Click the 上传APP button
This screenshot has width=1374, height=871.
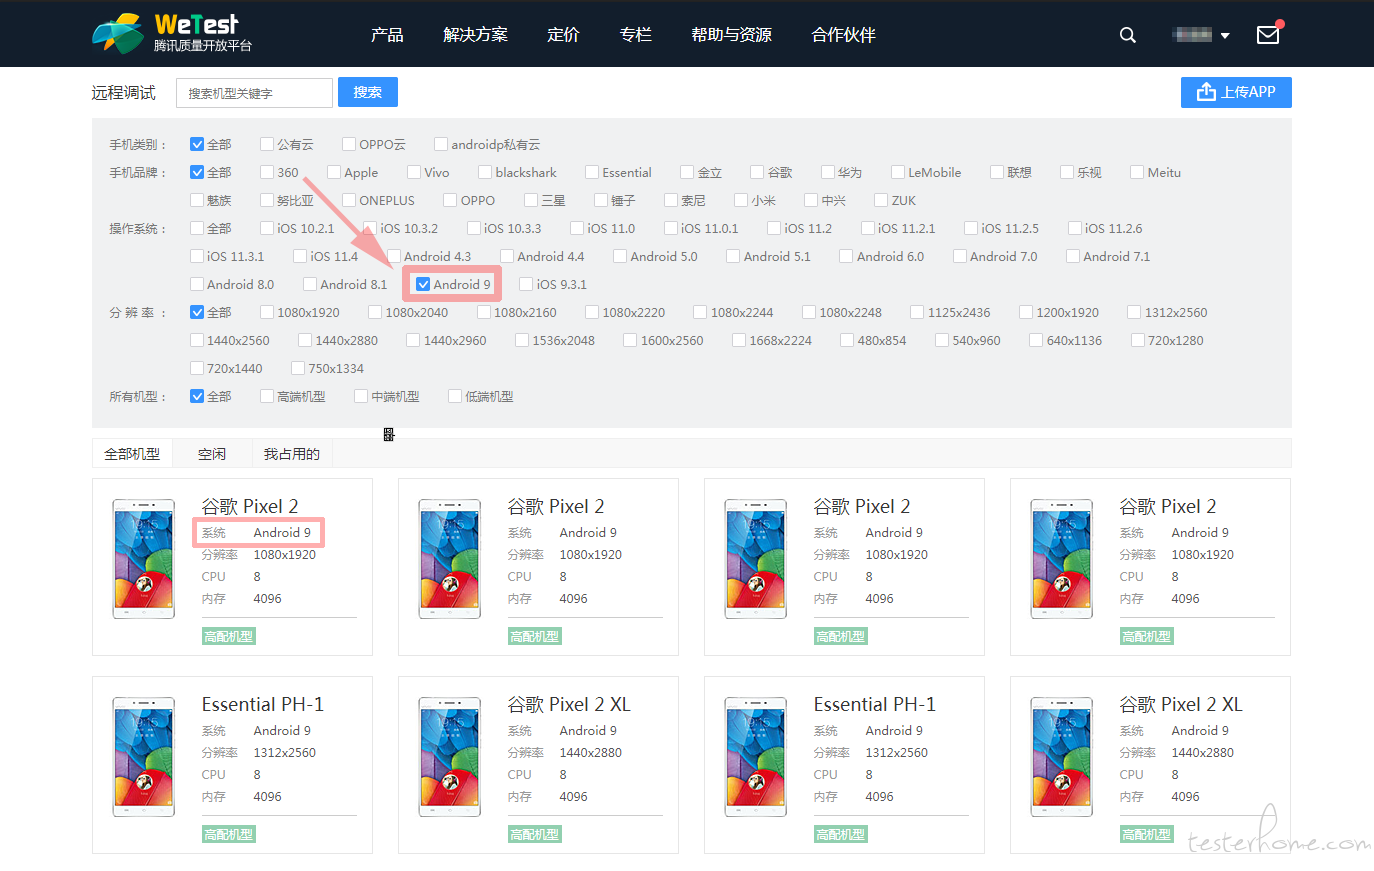tap(1236, 92)
